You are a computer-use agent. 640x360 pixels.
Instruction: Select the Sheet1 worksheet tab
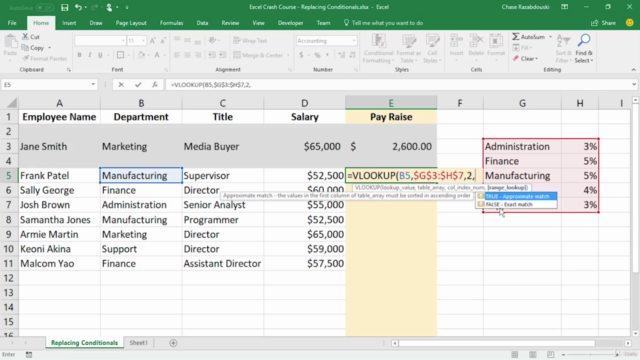138,343
